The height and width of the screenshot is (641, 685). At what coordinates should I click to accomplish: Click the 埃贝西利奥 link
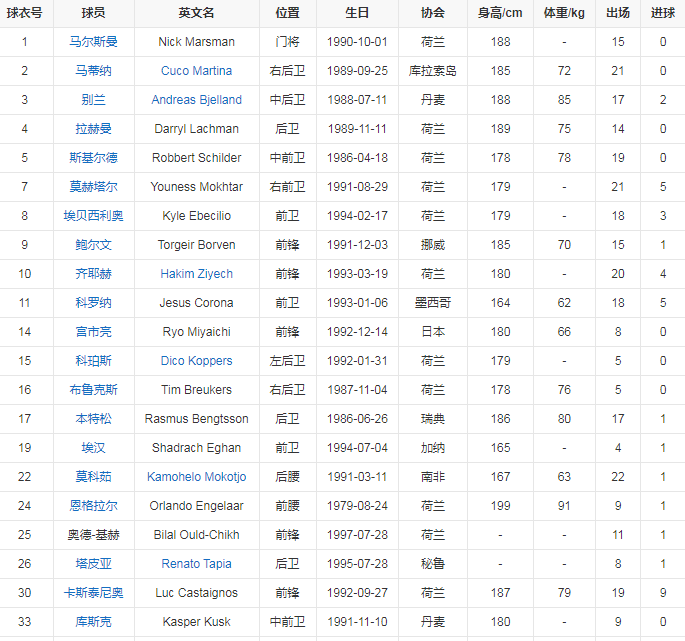coord(93,216)
